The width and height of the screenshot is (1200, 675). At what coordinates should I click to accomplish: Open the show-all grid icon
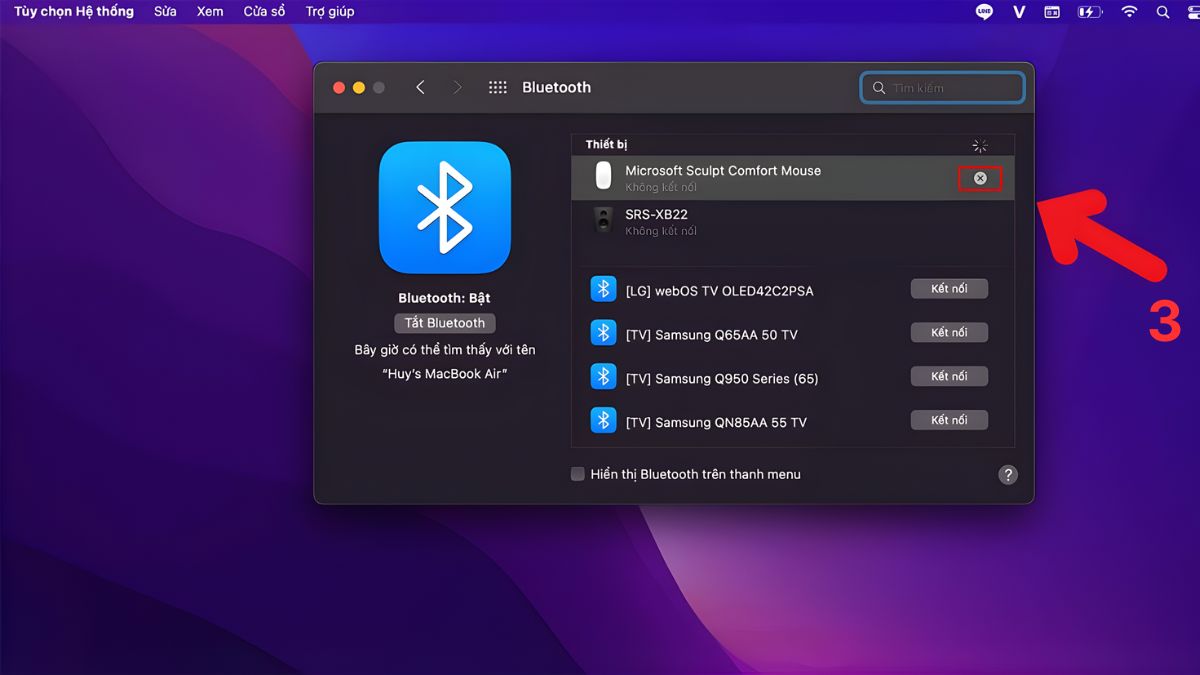point(497,88)
